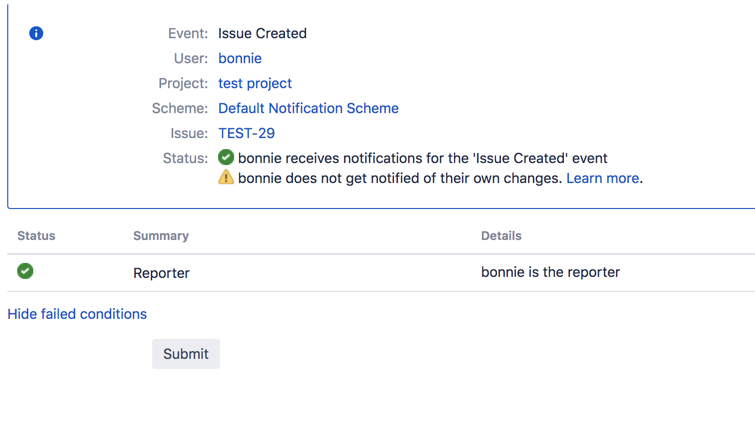Open Default Notification Scheme link

pyautogui.click(x=308, y=108)
